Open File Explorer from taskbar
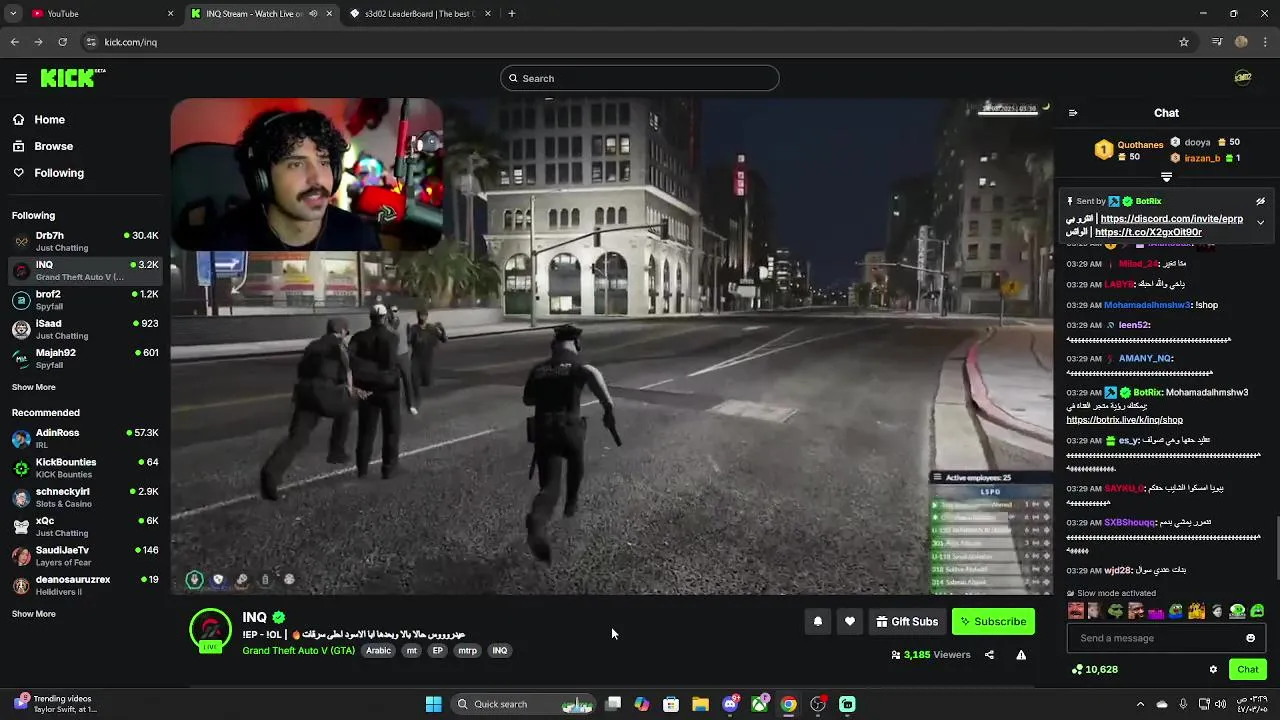 click(700, 704)
